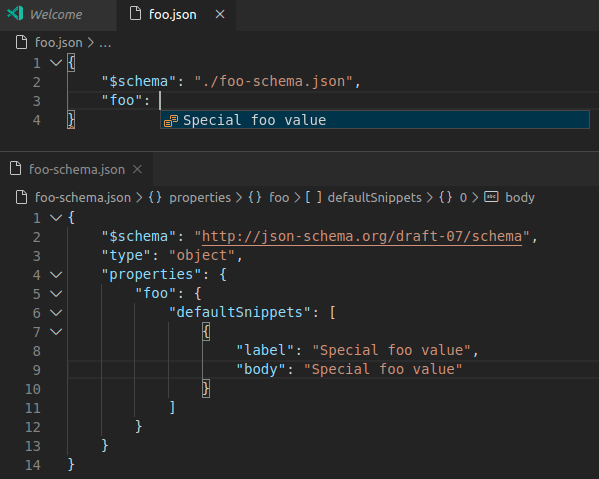
Task: Close the foo.json tab
Action: pos(220,15)
